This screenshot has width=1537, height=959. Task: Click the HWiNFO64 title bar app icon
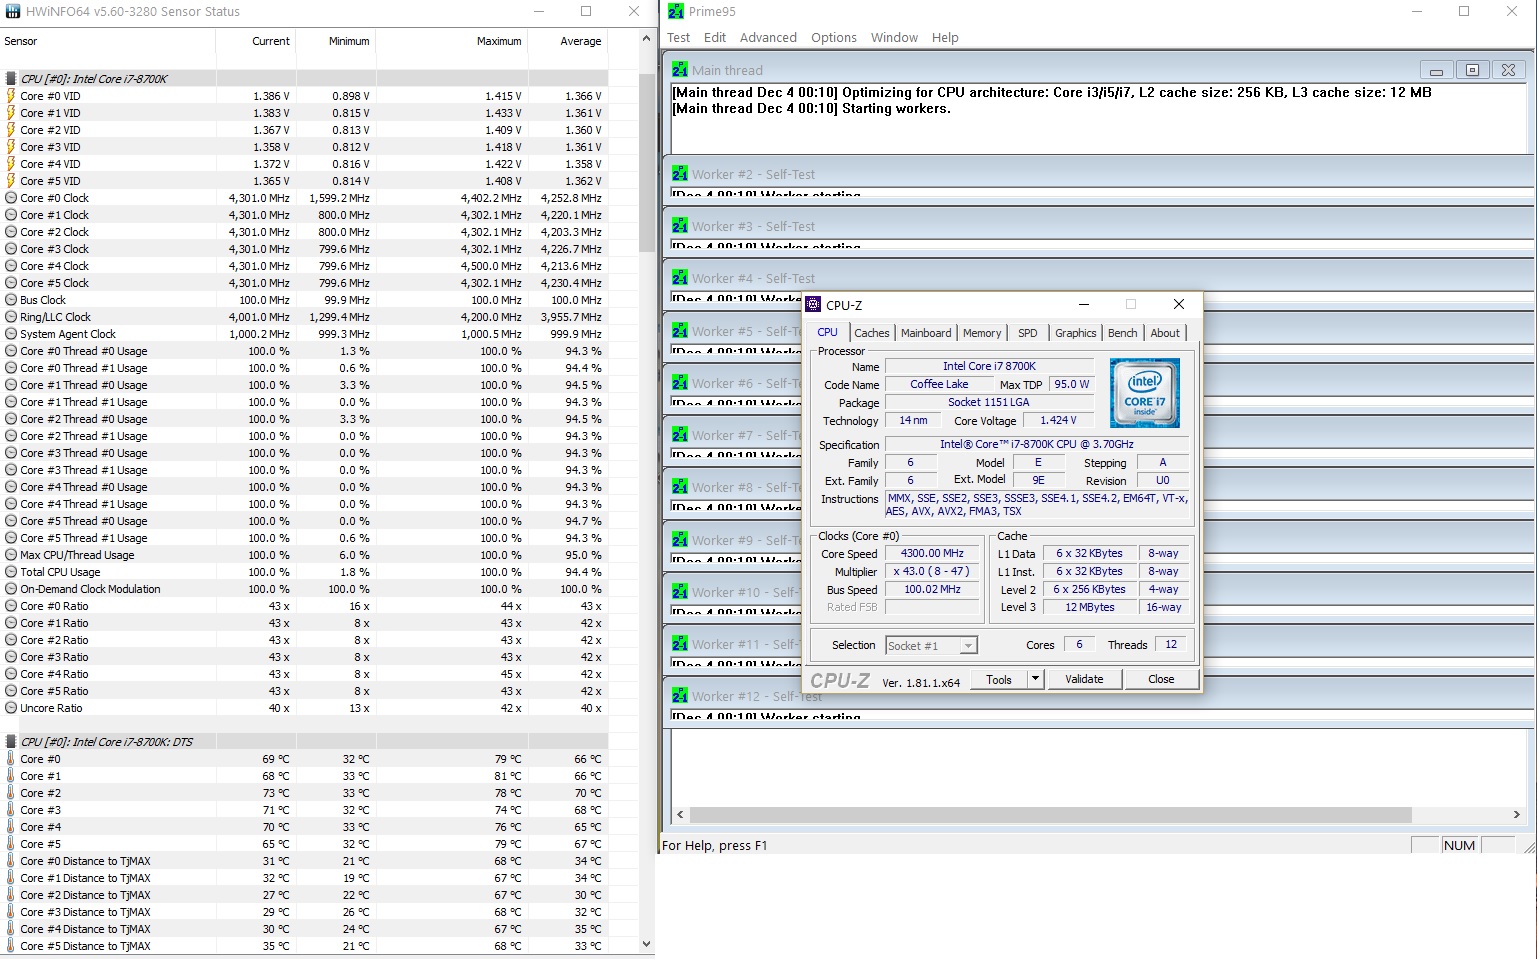tap(13, 12)
